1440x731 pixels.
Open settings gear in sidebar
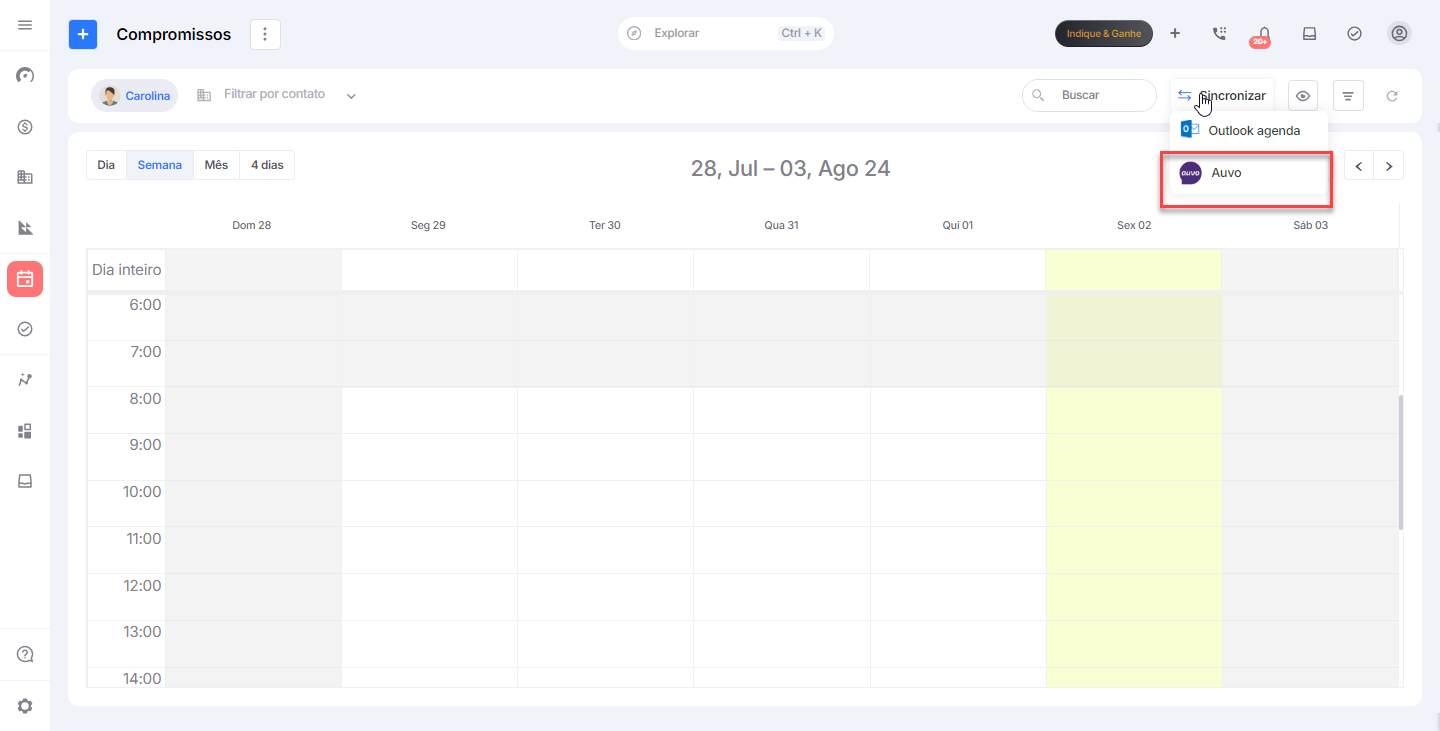click(25, 706)
